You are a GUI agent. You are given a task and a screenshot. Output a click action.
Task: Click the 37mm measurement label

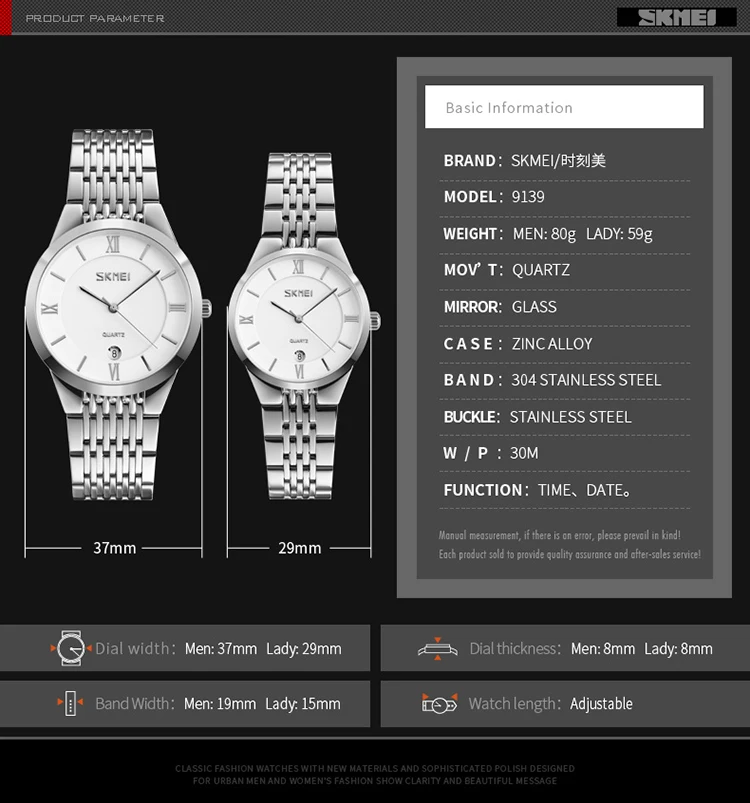pos(115,548)
